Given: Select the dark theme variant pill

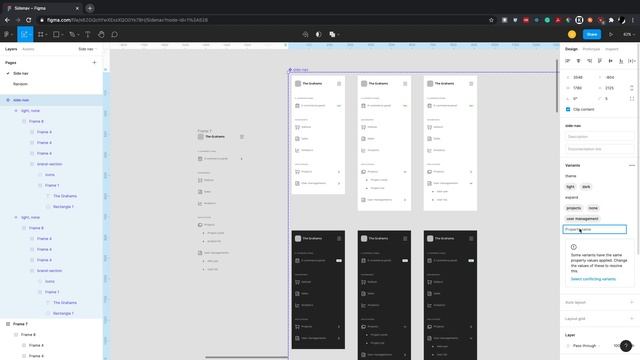Looking at the screenshot, I should point(586,187).
